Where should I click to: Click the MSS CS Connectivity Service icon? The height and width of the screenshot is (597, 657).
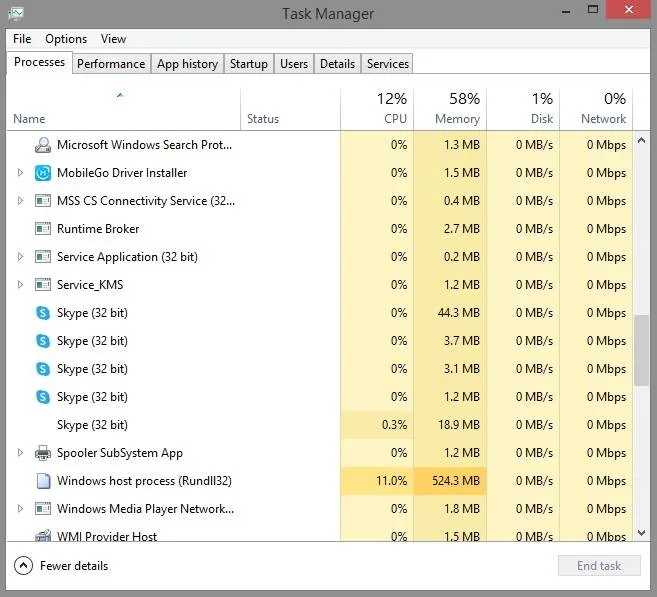43,201
